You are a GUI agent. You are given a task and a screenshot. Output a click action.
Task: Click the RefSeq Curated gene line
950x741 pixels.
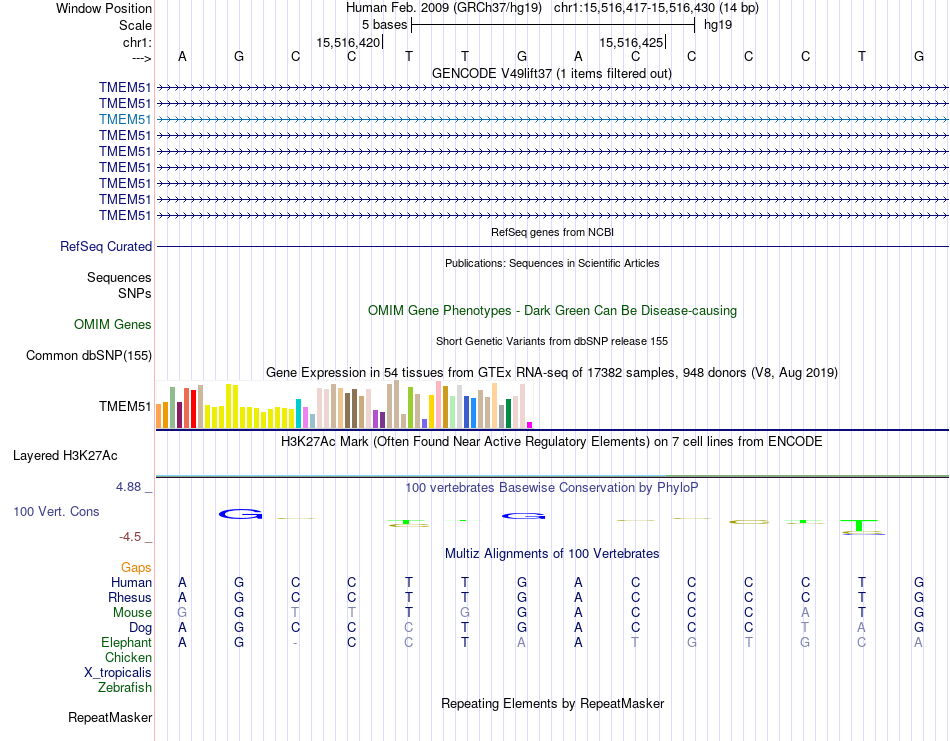(553, 247)
